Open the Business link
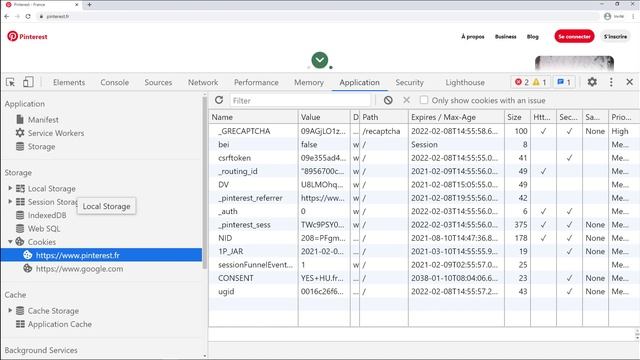Image resolution: width=640 pixels, height=360 pixels. [x=505, y=36]
